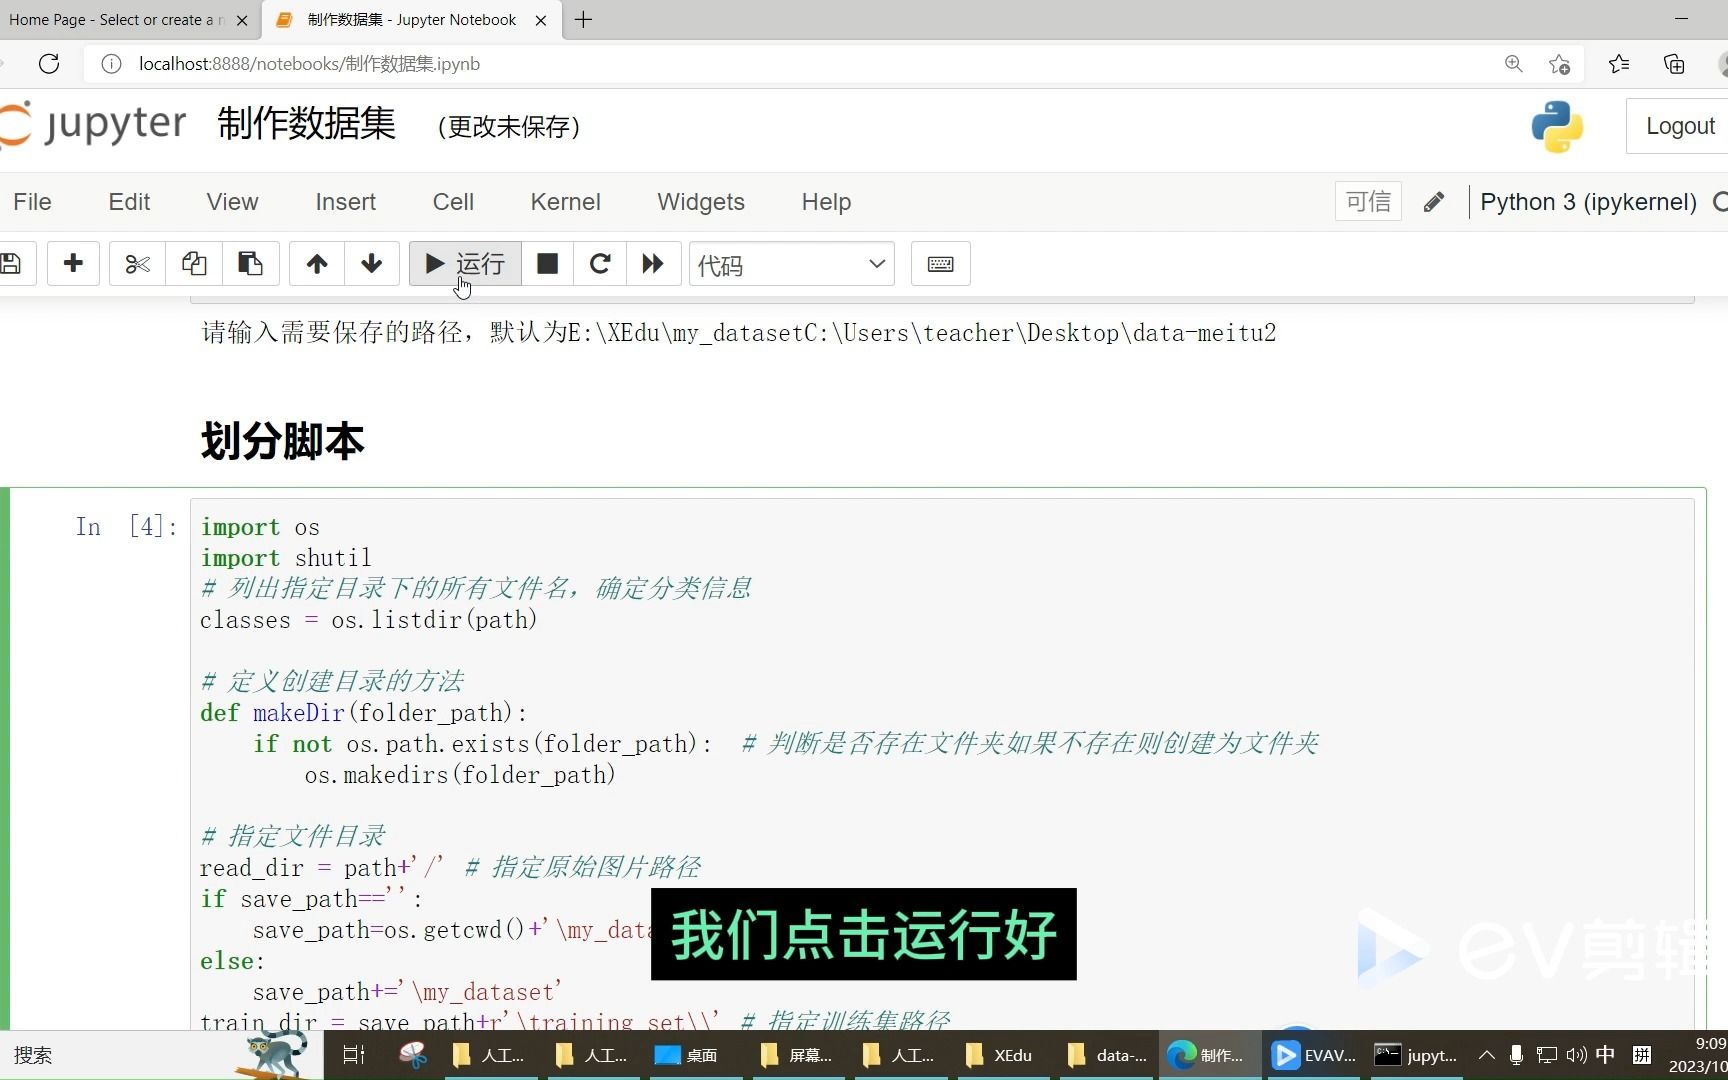Restart the kernel using the circular arrow icon
1728x1080 pixels.
tap(599, 263)
